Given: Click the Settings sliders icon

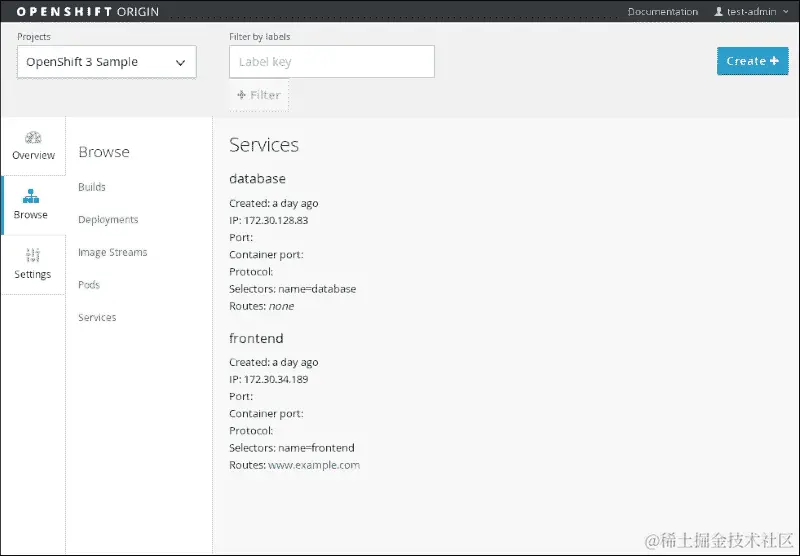Looking at the screenshot, I should pyautogui.click(x=33, y=255).
